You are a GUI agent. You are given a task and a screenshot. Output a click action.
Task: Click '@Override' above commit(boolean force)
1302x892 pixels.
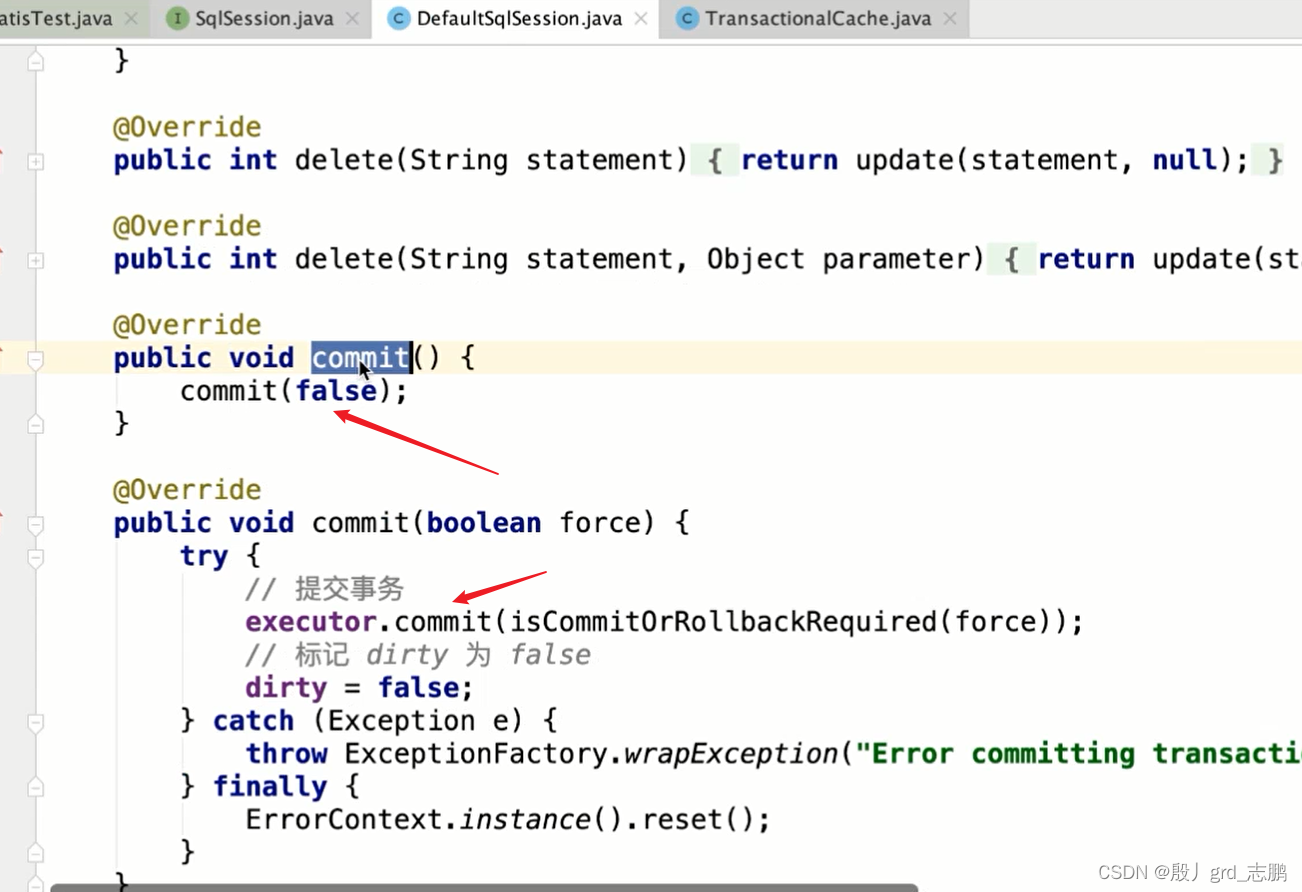pos(187,490)
